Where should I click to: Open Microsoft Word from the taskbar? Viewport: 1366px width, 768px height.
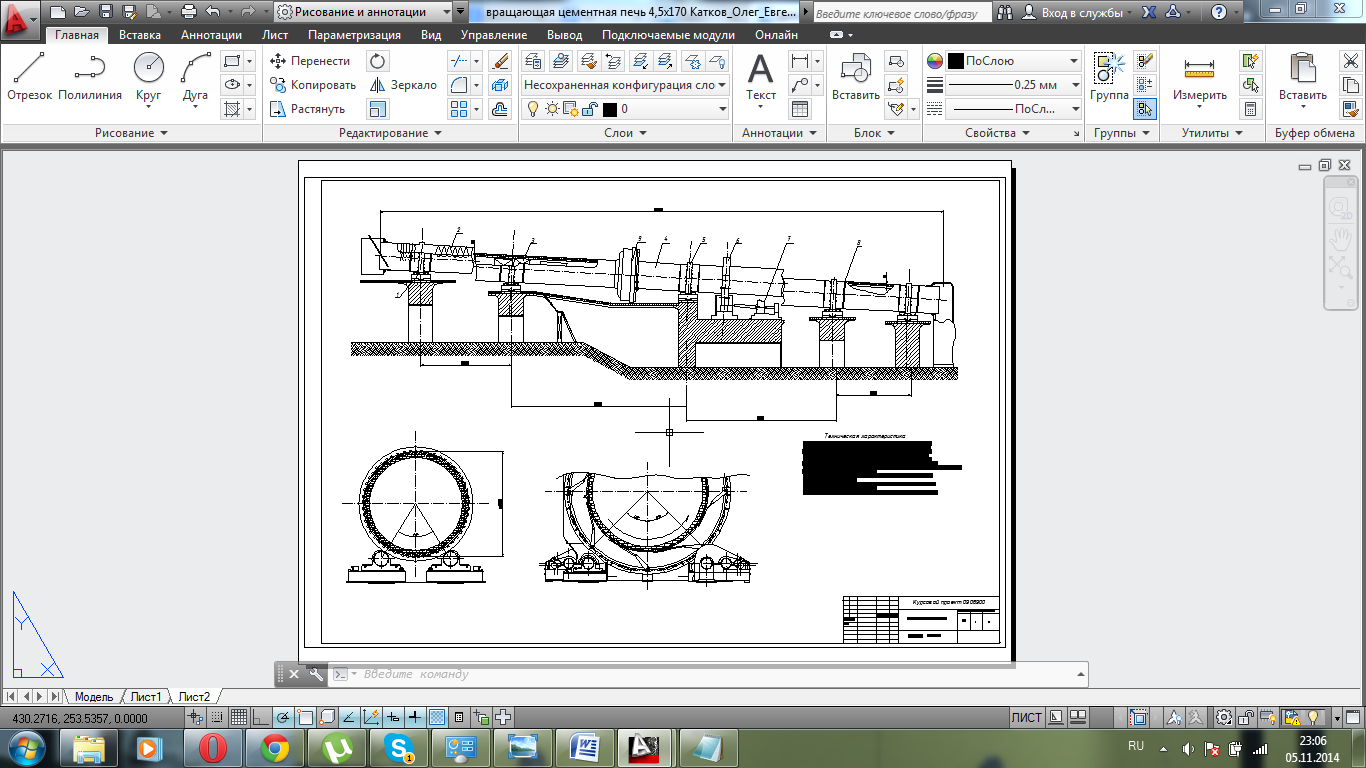tap(584, 747)
